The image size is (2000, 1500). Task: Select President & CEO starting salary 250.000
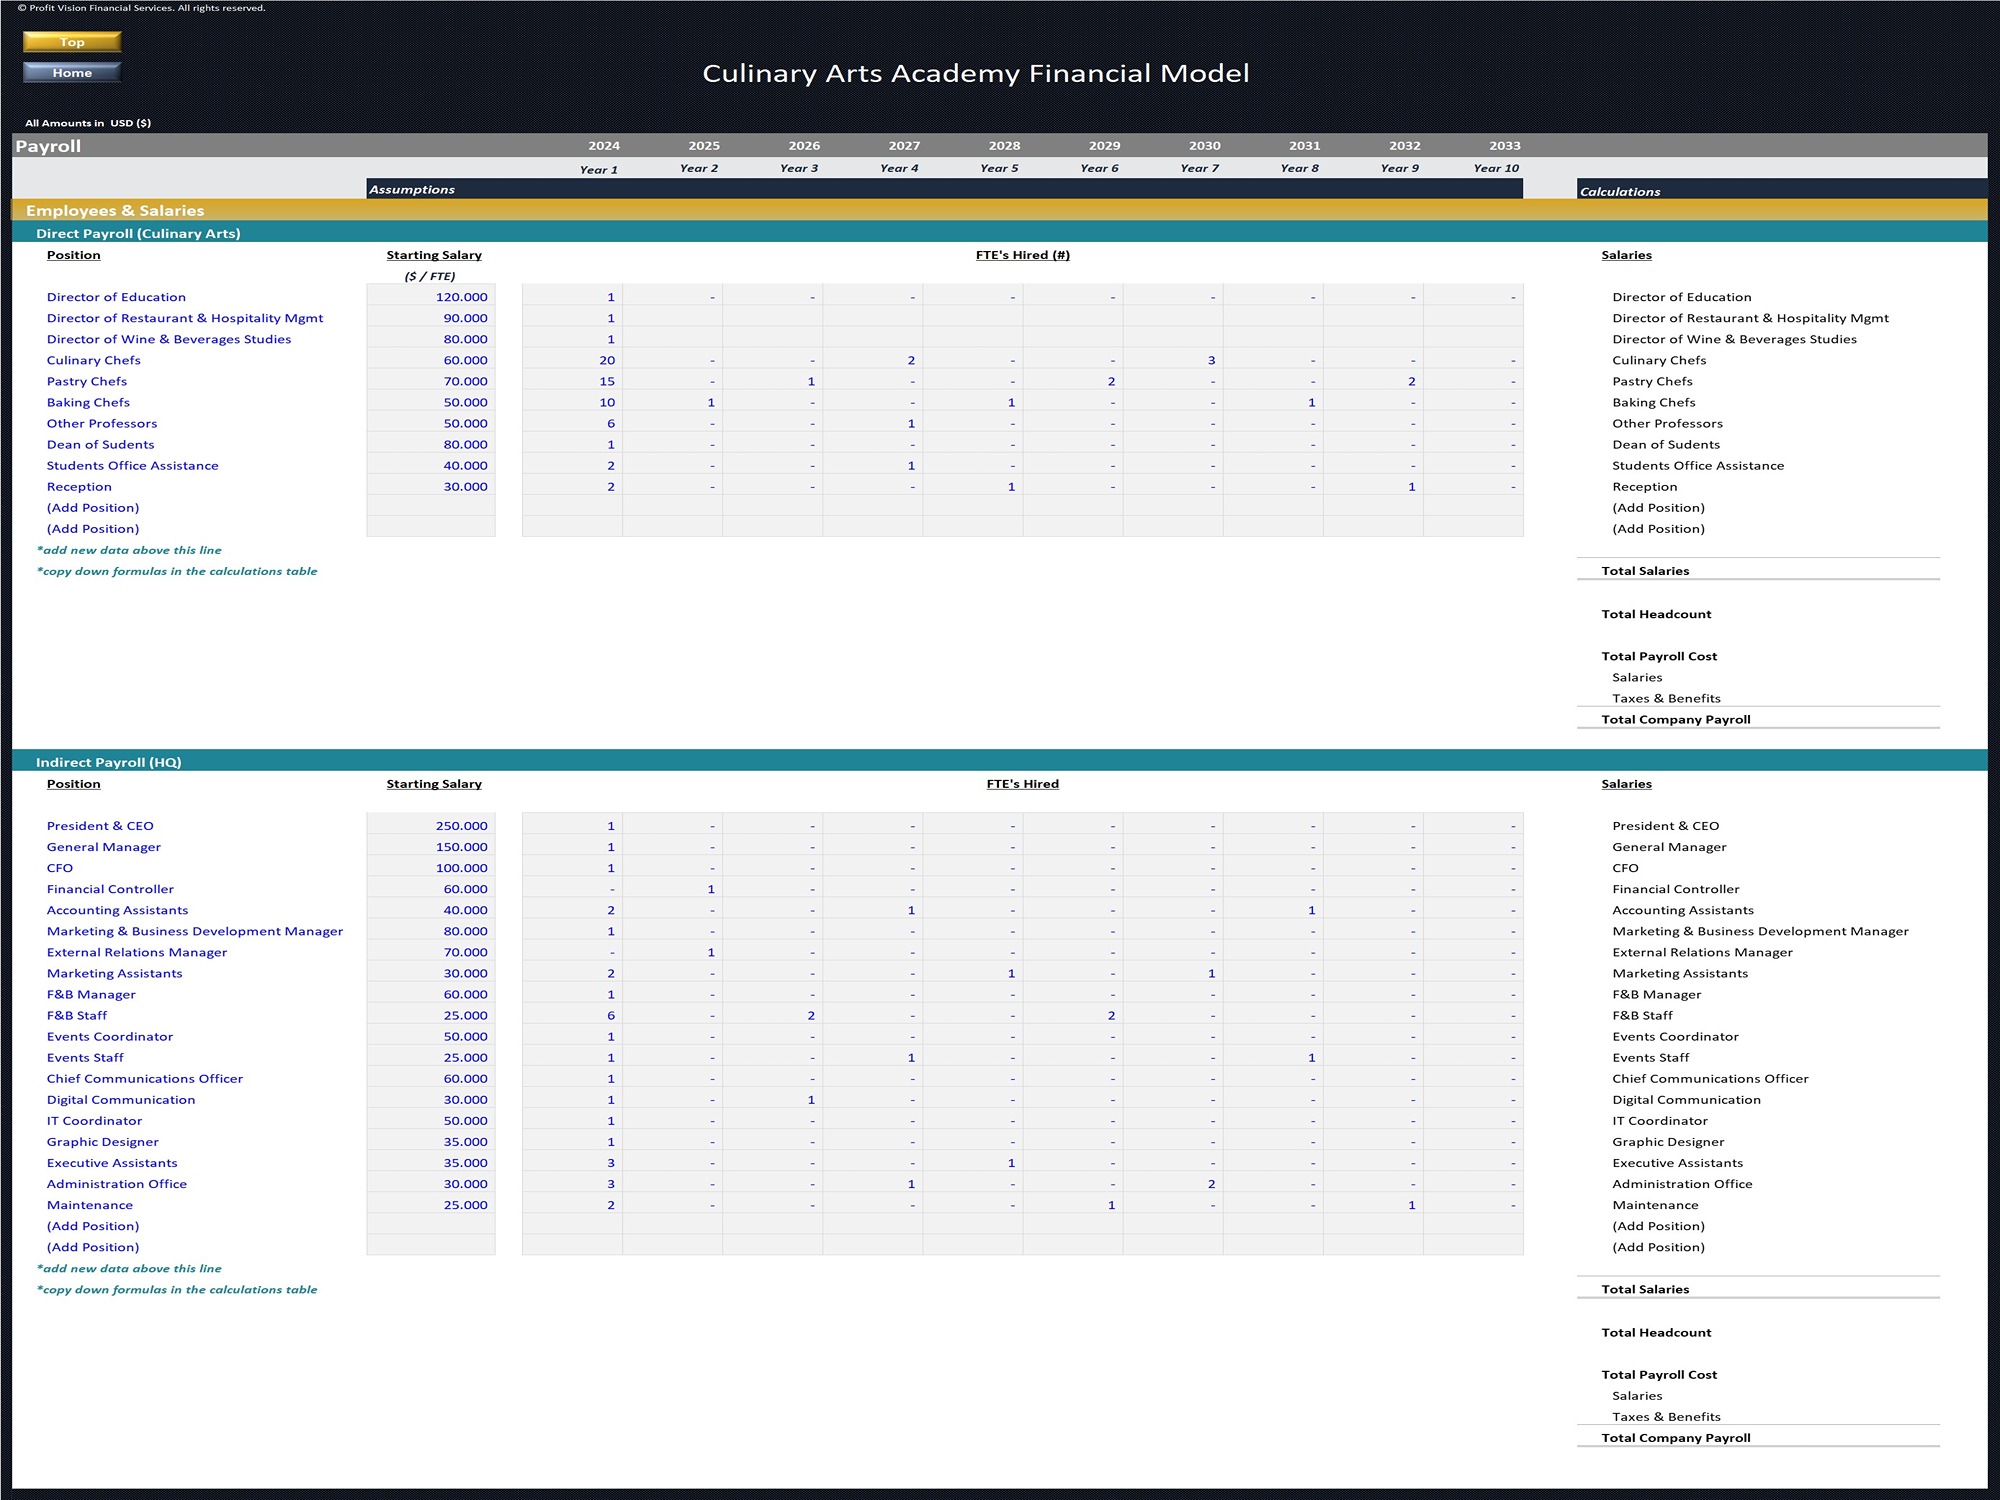[x=431, y=826]
